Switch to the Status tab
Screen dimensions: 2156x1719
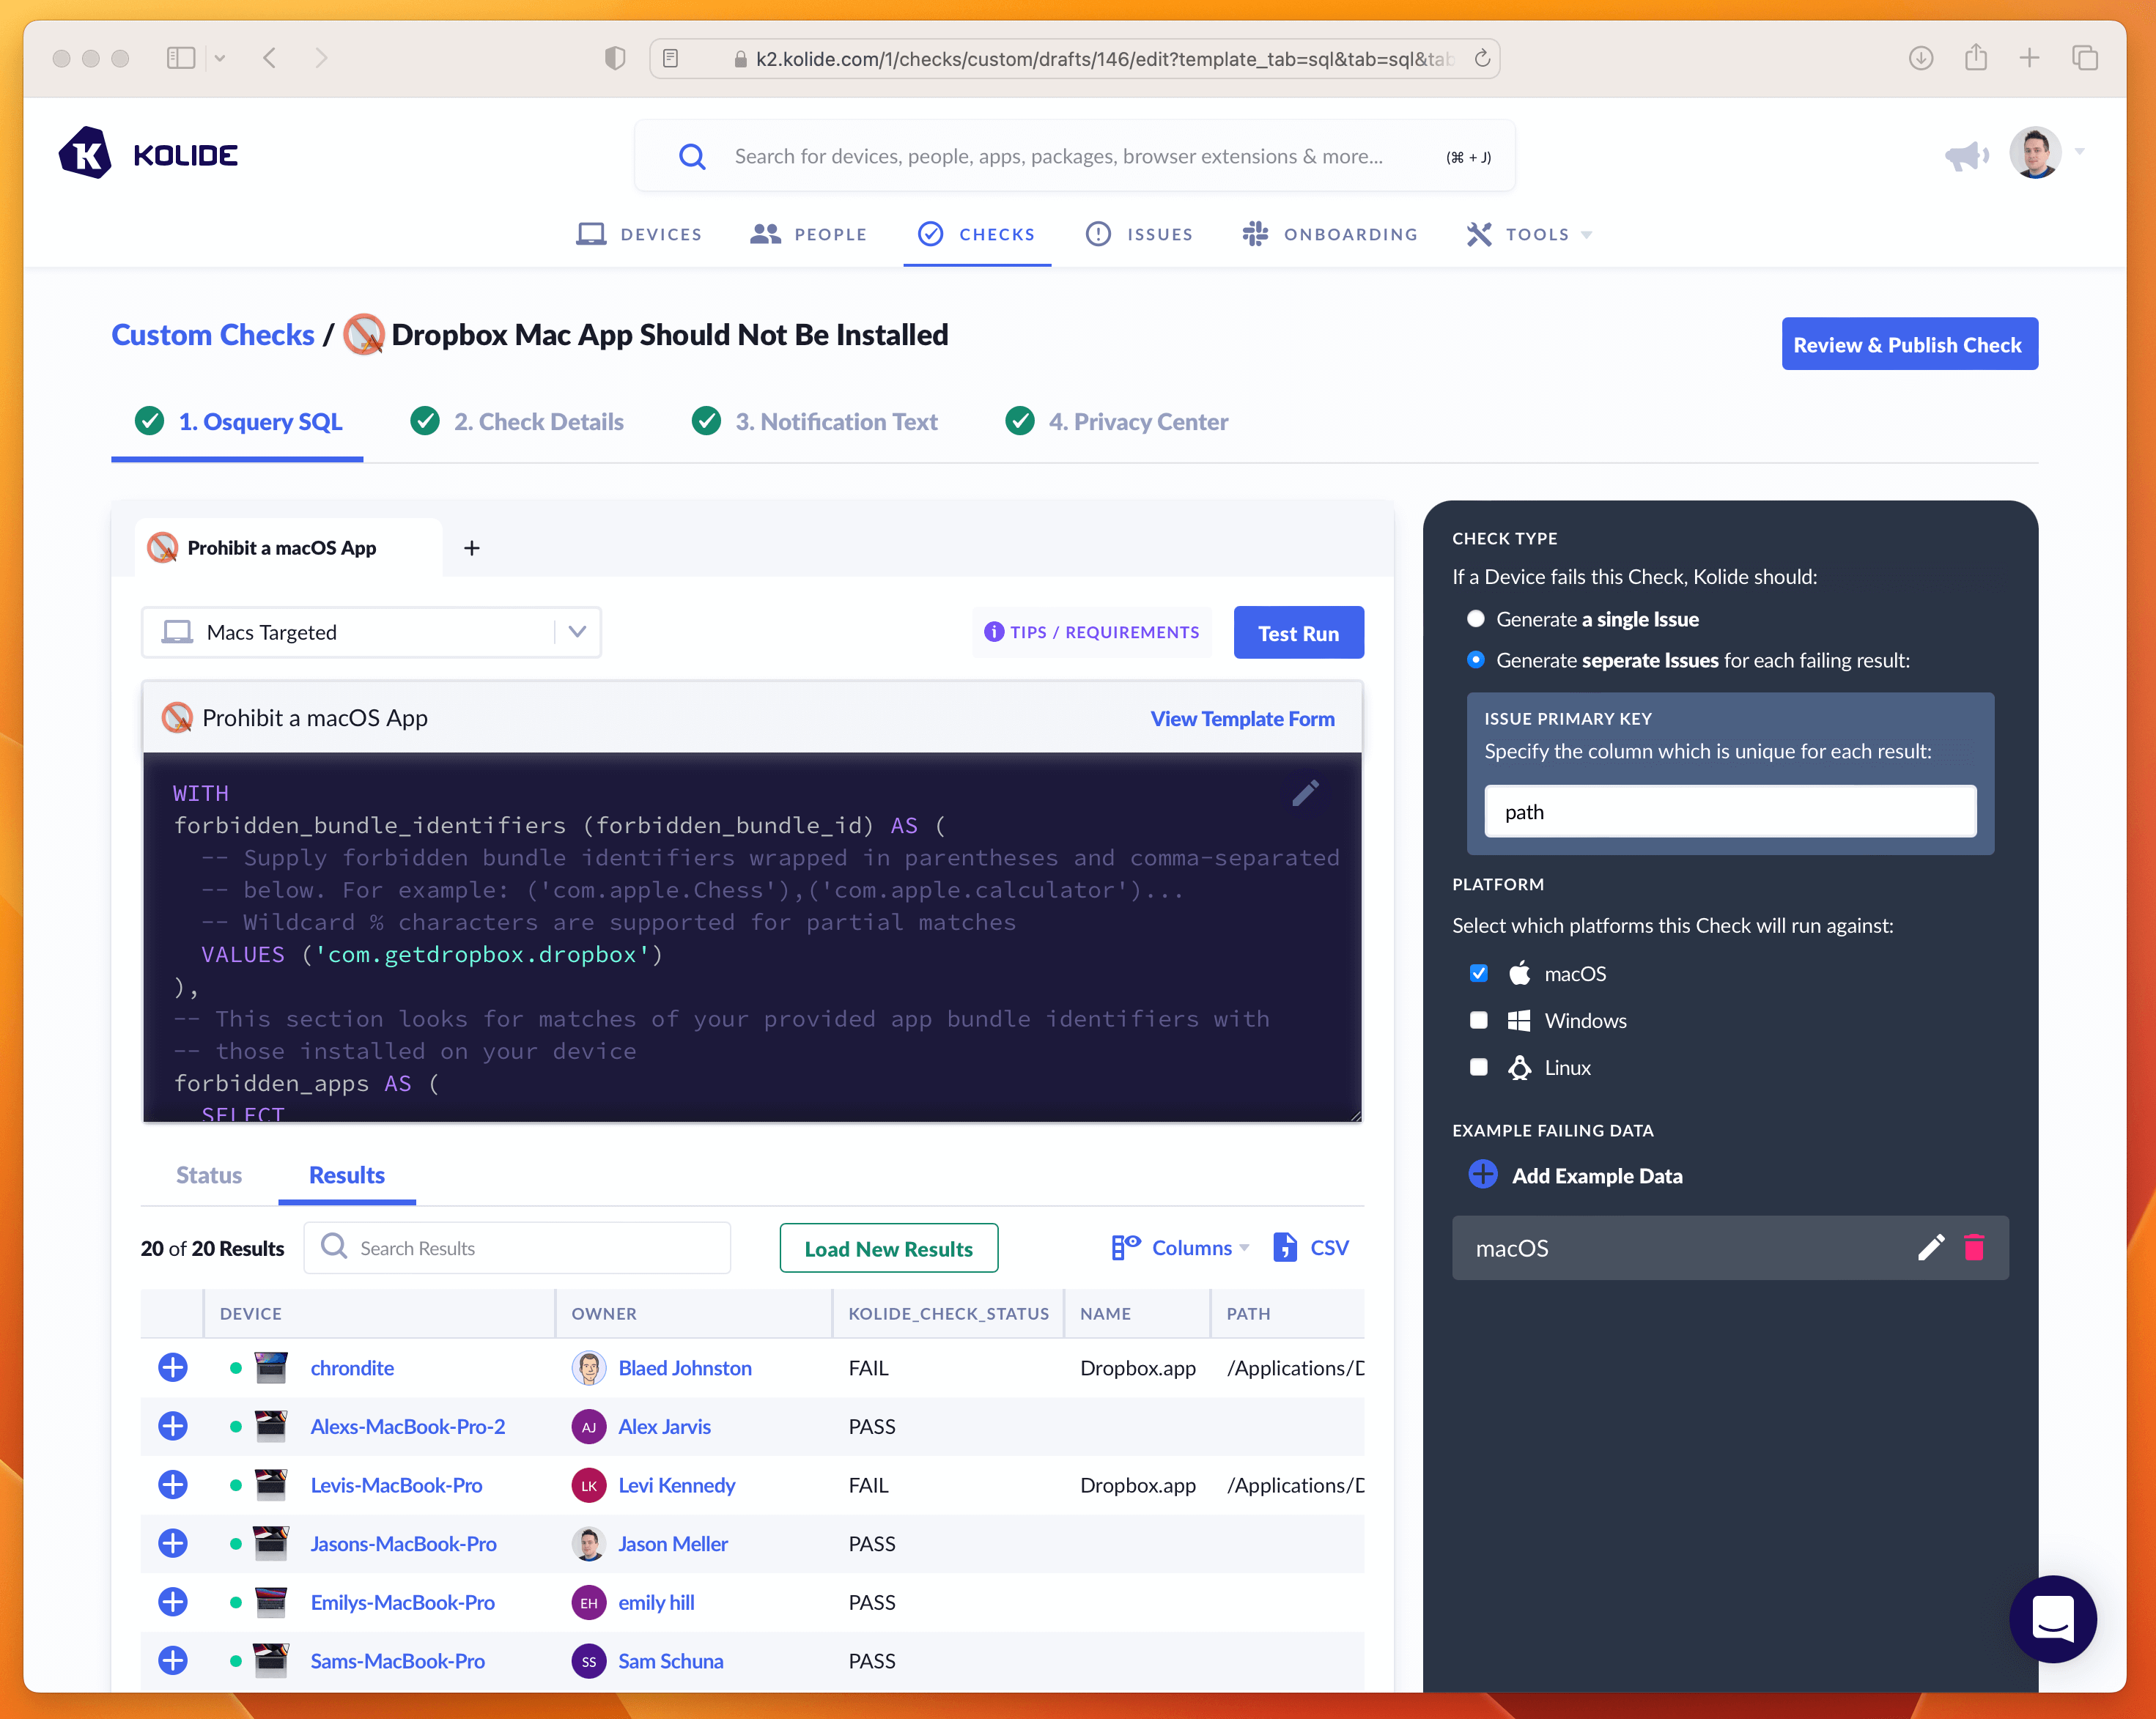tap(209, 1175)
